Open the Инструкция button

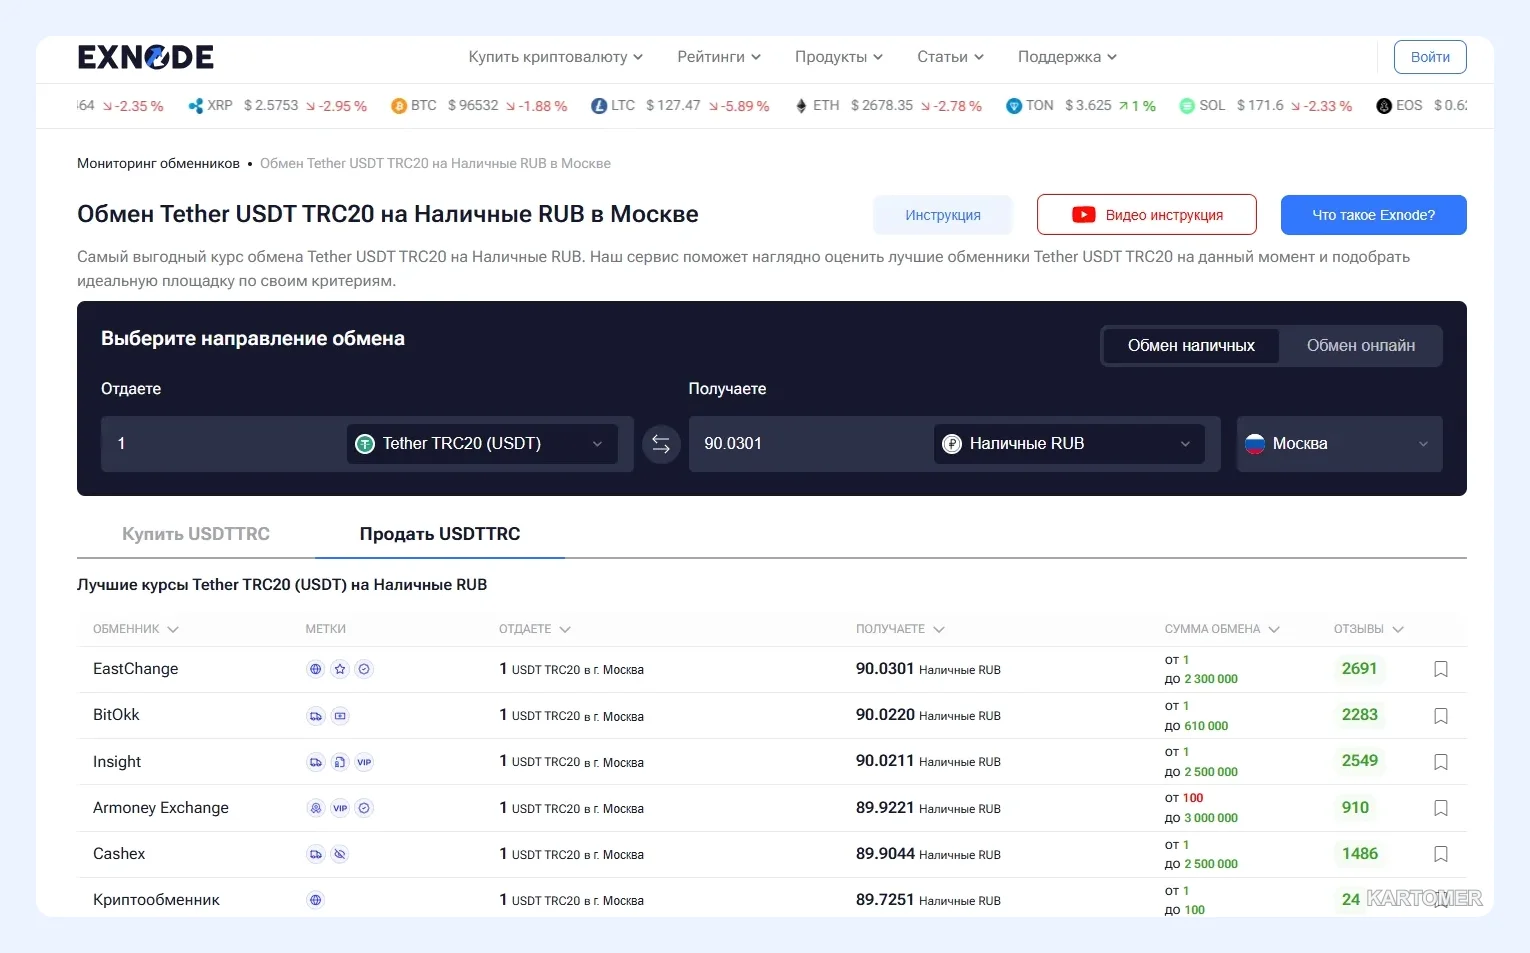click(x=943, y=215)
